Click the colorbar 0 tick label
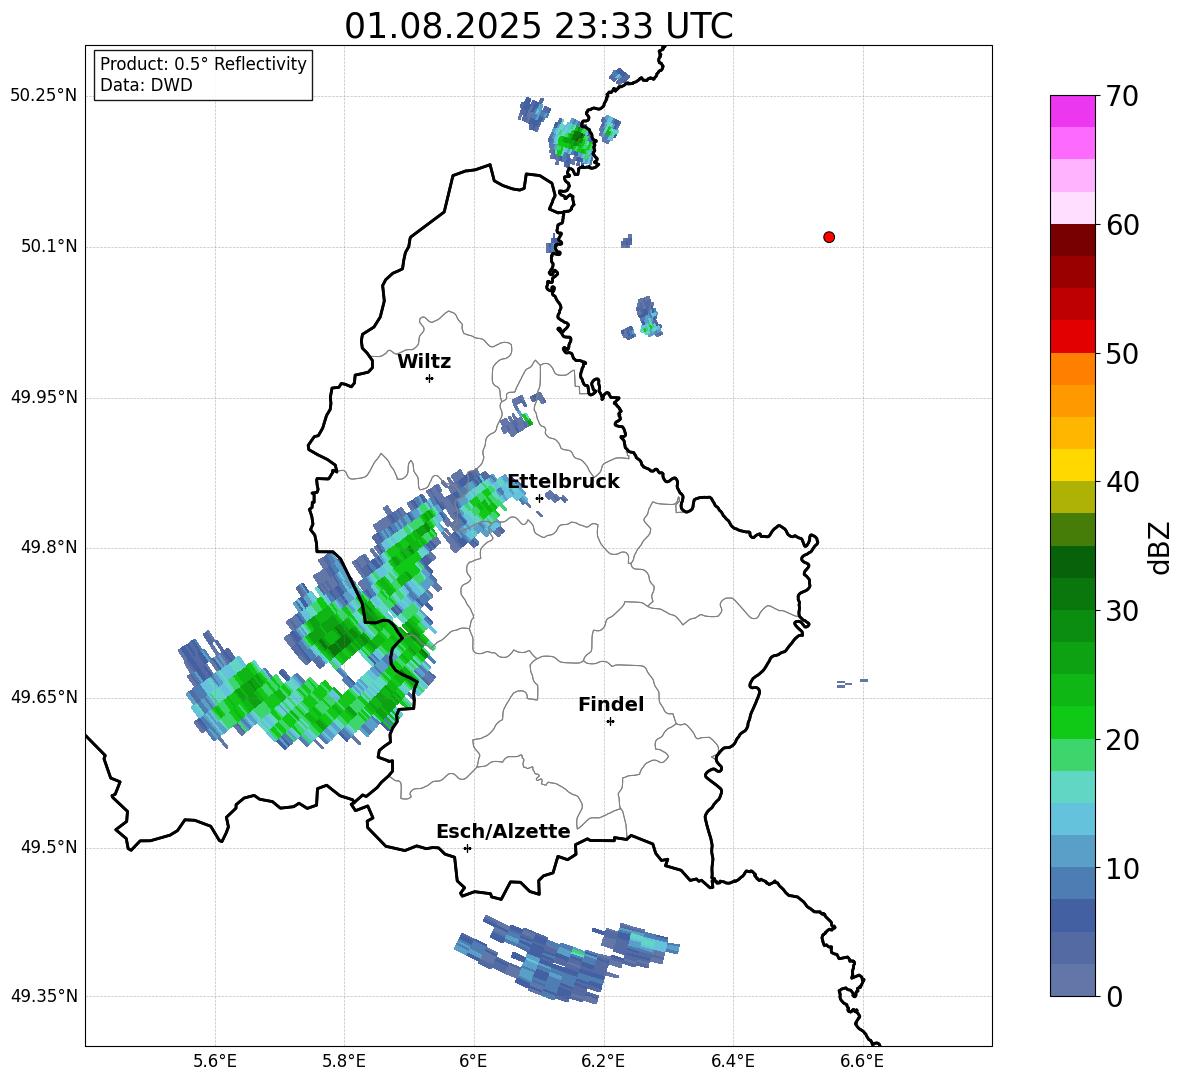1184x1081 pixels. coord(1114,996)
